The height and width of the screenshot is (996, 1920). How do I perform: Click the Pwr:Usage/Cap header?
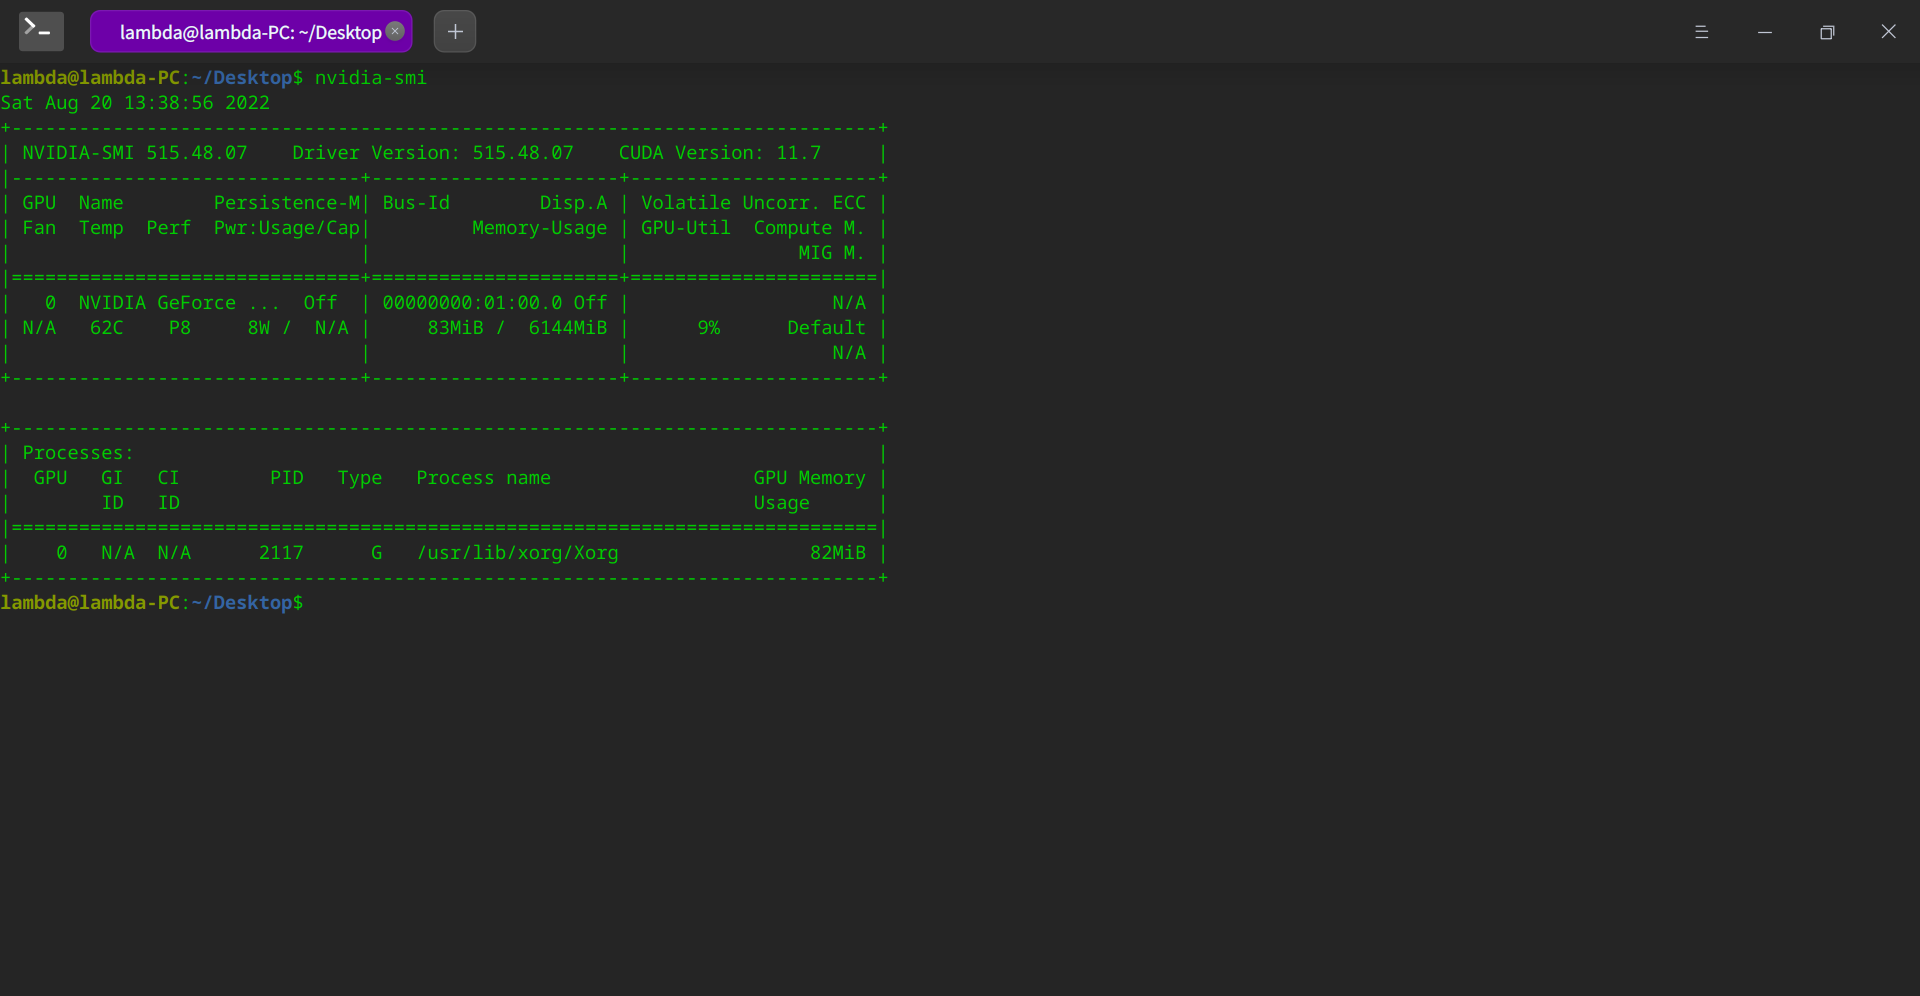click(x=287, y=228)
